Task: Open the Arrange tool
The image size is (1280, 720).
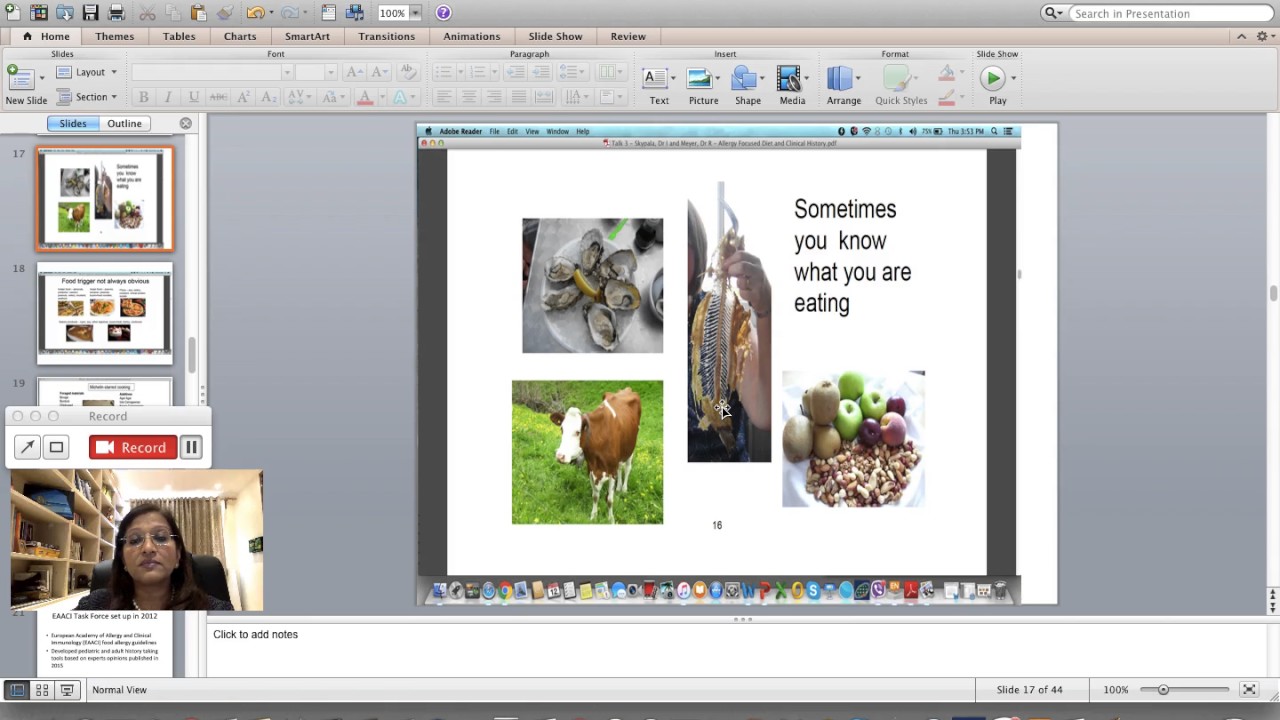Action: [x=843, y=85]
